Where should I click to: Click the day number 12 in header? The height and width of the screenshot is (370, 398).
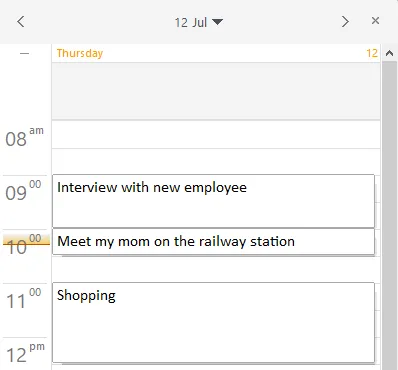coord(372,53)
